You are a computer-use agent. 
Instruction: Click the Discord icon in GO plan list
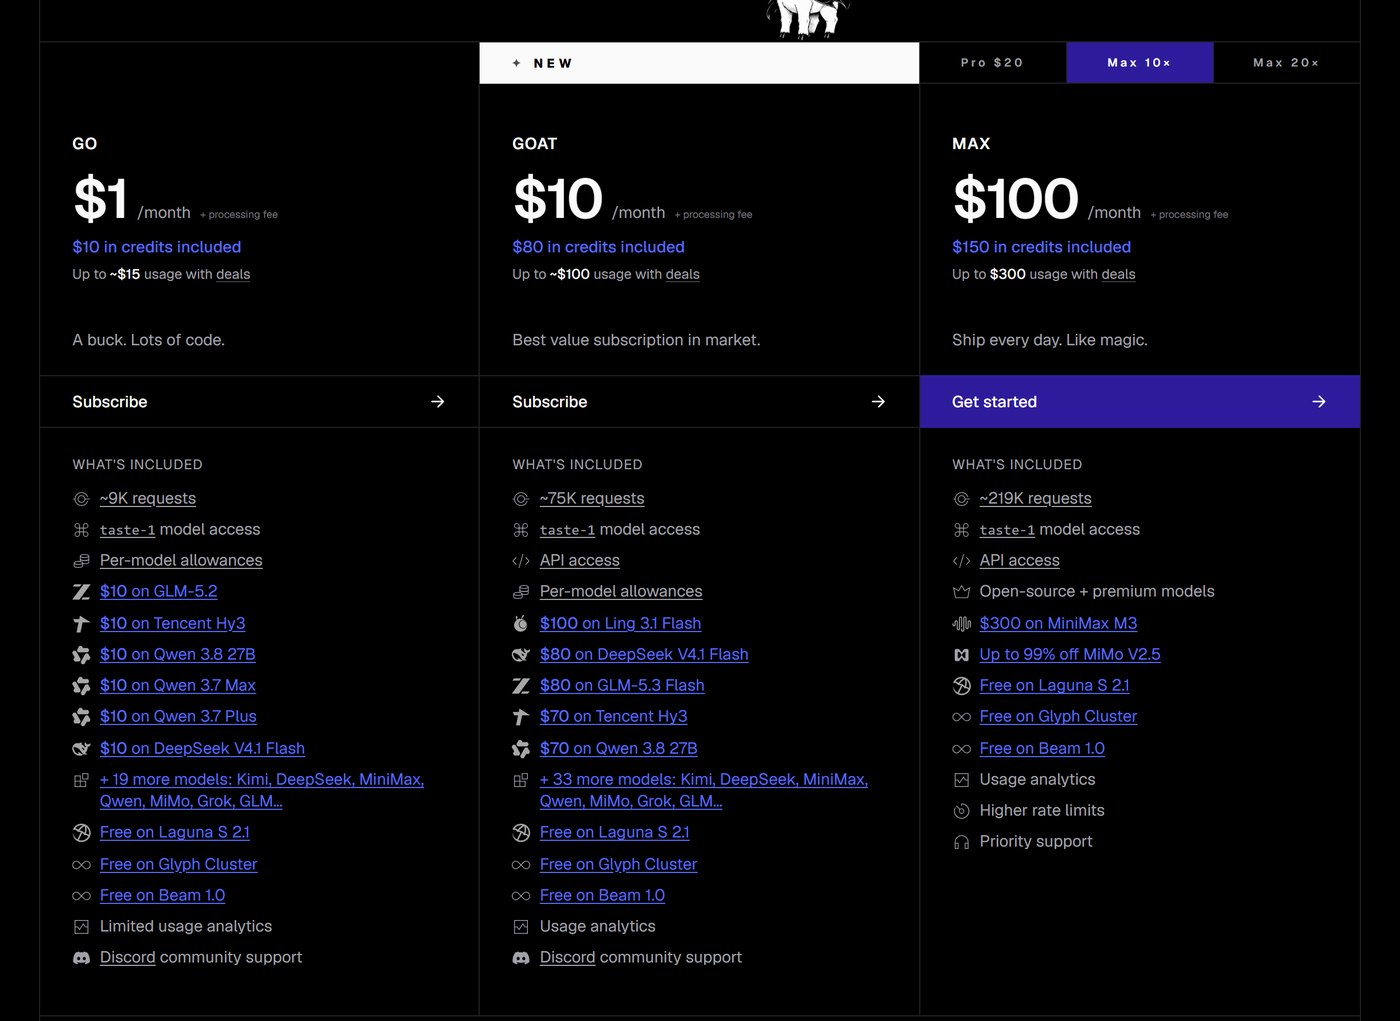[82, 958]
